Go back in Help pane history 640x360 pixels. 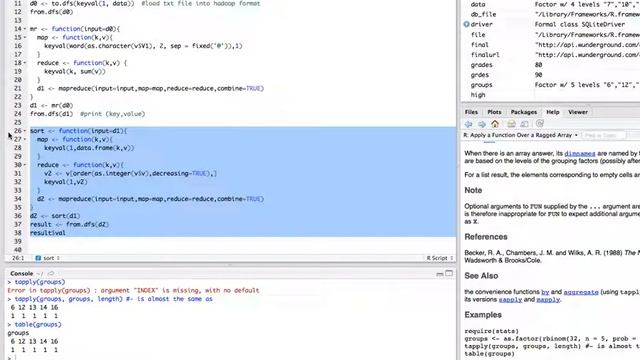tap(469, 124)
